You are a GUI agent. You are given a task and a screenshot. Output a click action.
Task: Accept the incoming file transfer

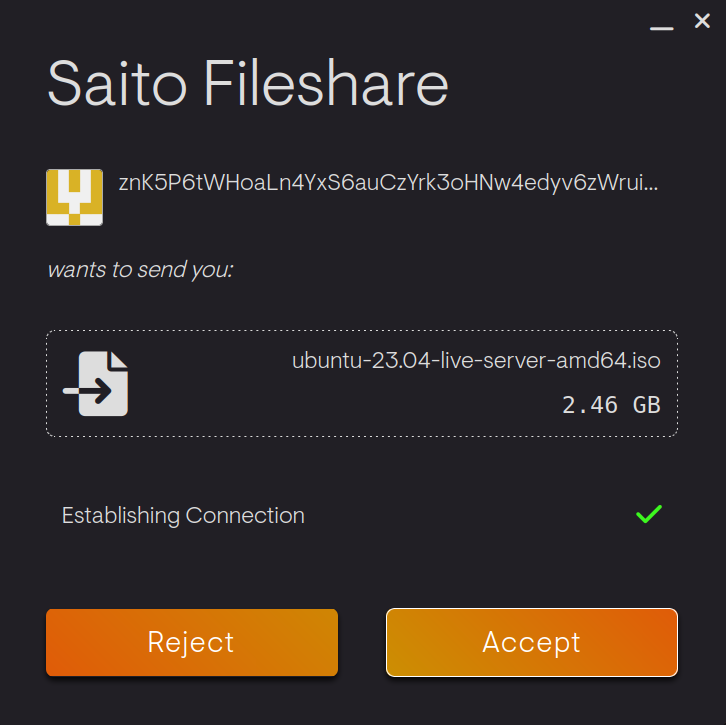point(532,642)
